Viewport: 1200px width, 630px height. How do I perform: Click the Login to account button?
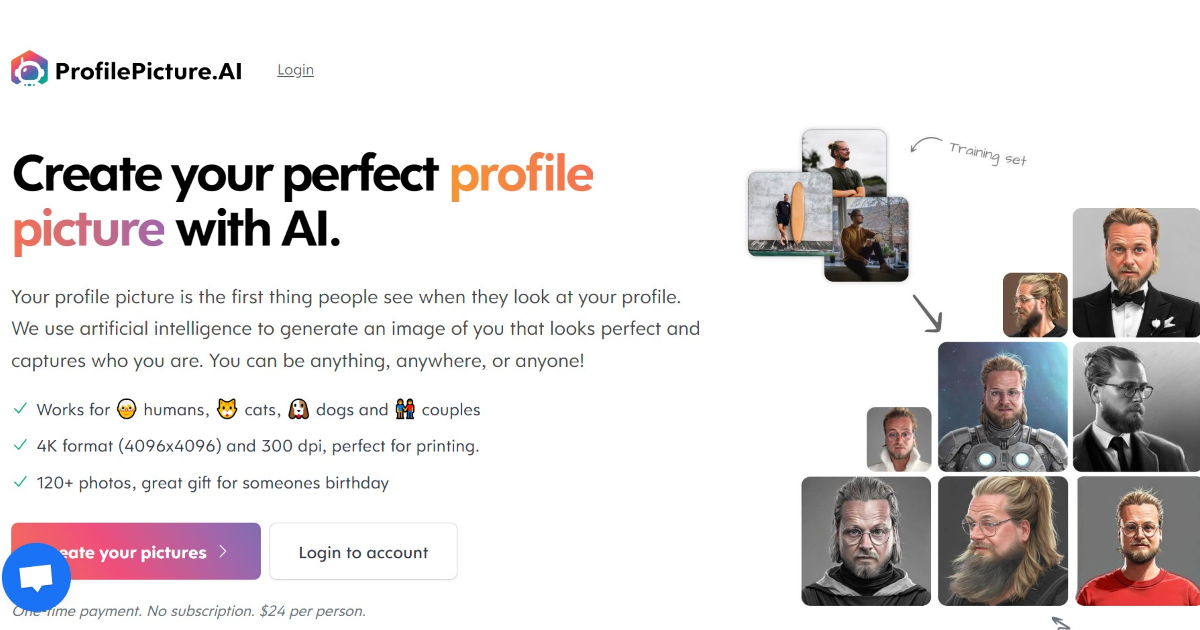[363, 551]
